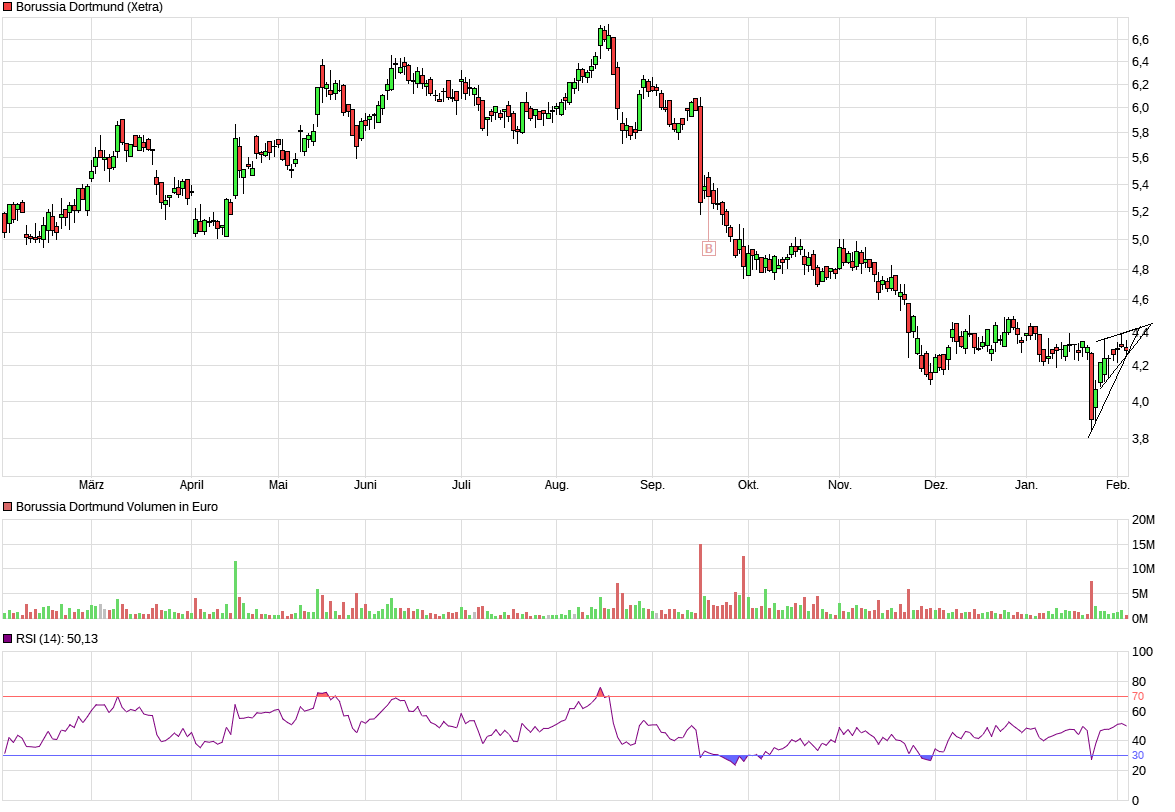Click the tall green volume bar in April
Screen dimensions: 1175x812
[x=235, y=590]
